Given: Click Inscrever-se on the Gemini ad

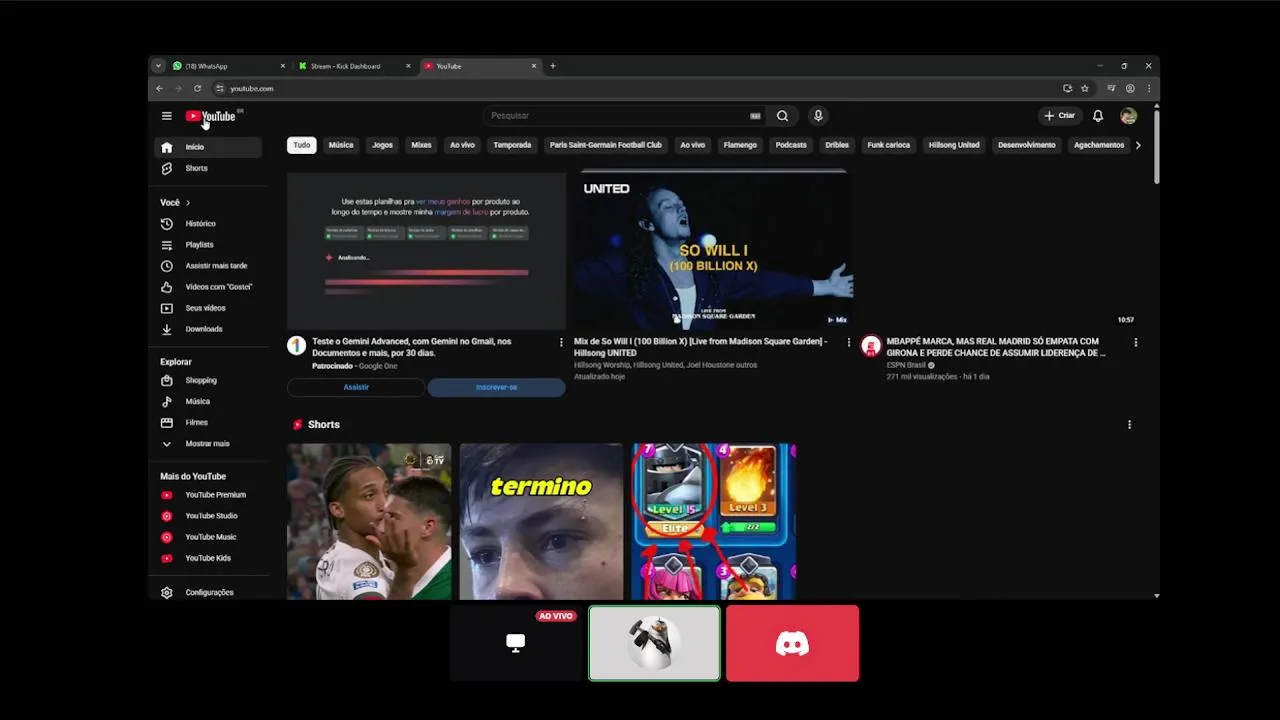Looking at the screenshot, I should coord(497,387).
